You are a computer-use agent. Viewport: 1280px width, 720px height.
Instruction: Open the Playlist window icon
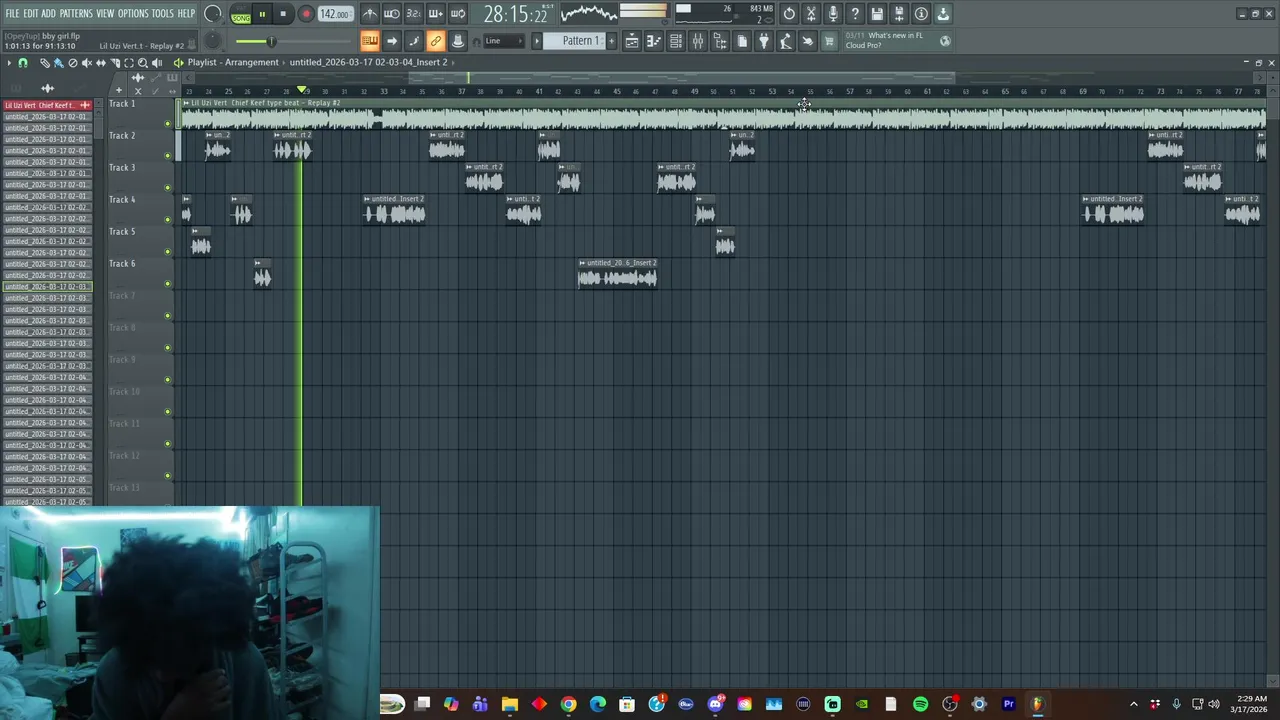click(632, 41)
